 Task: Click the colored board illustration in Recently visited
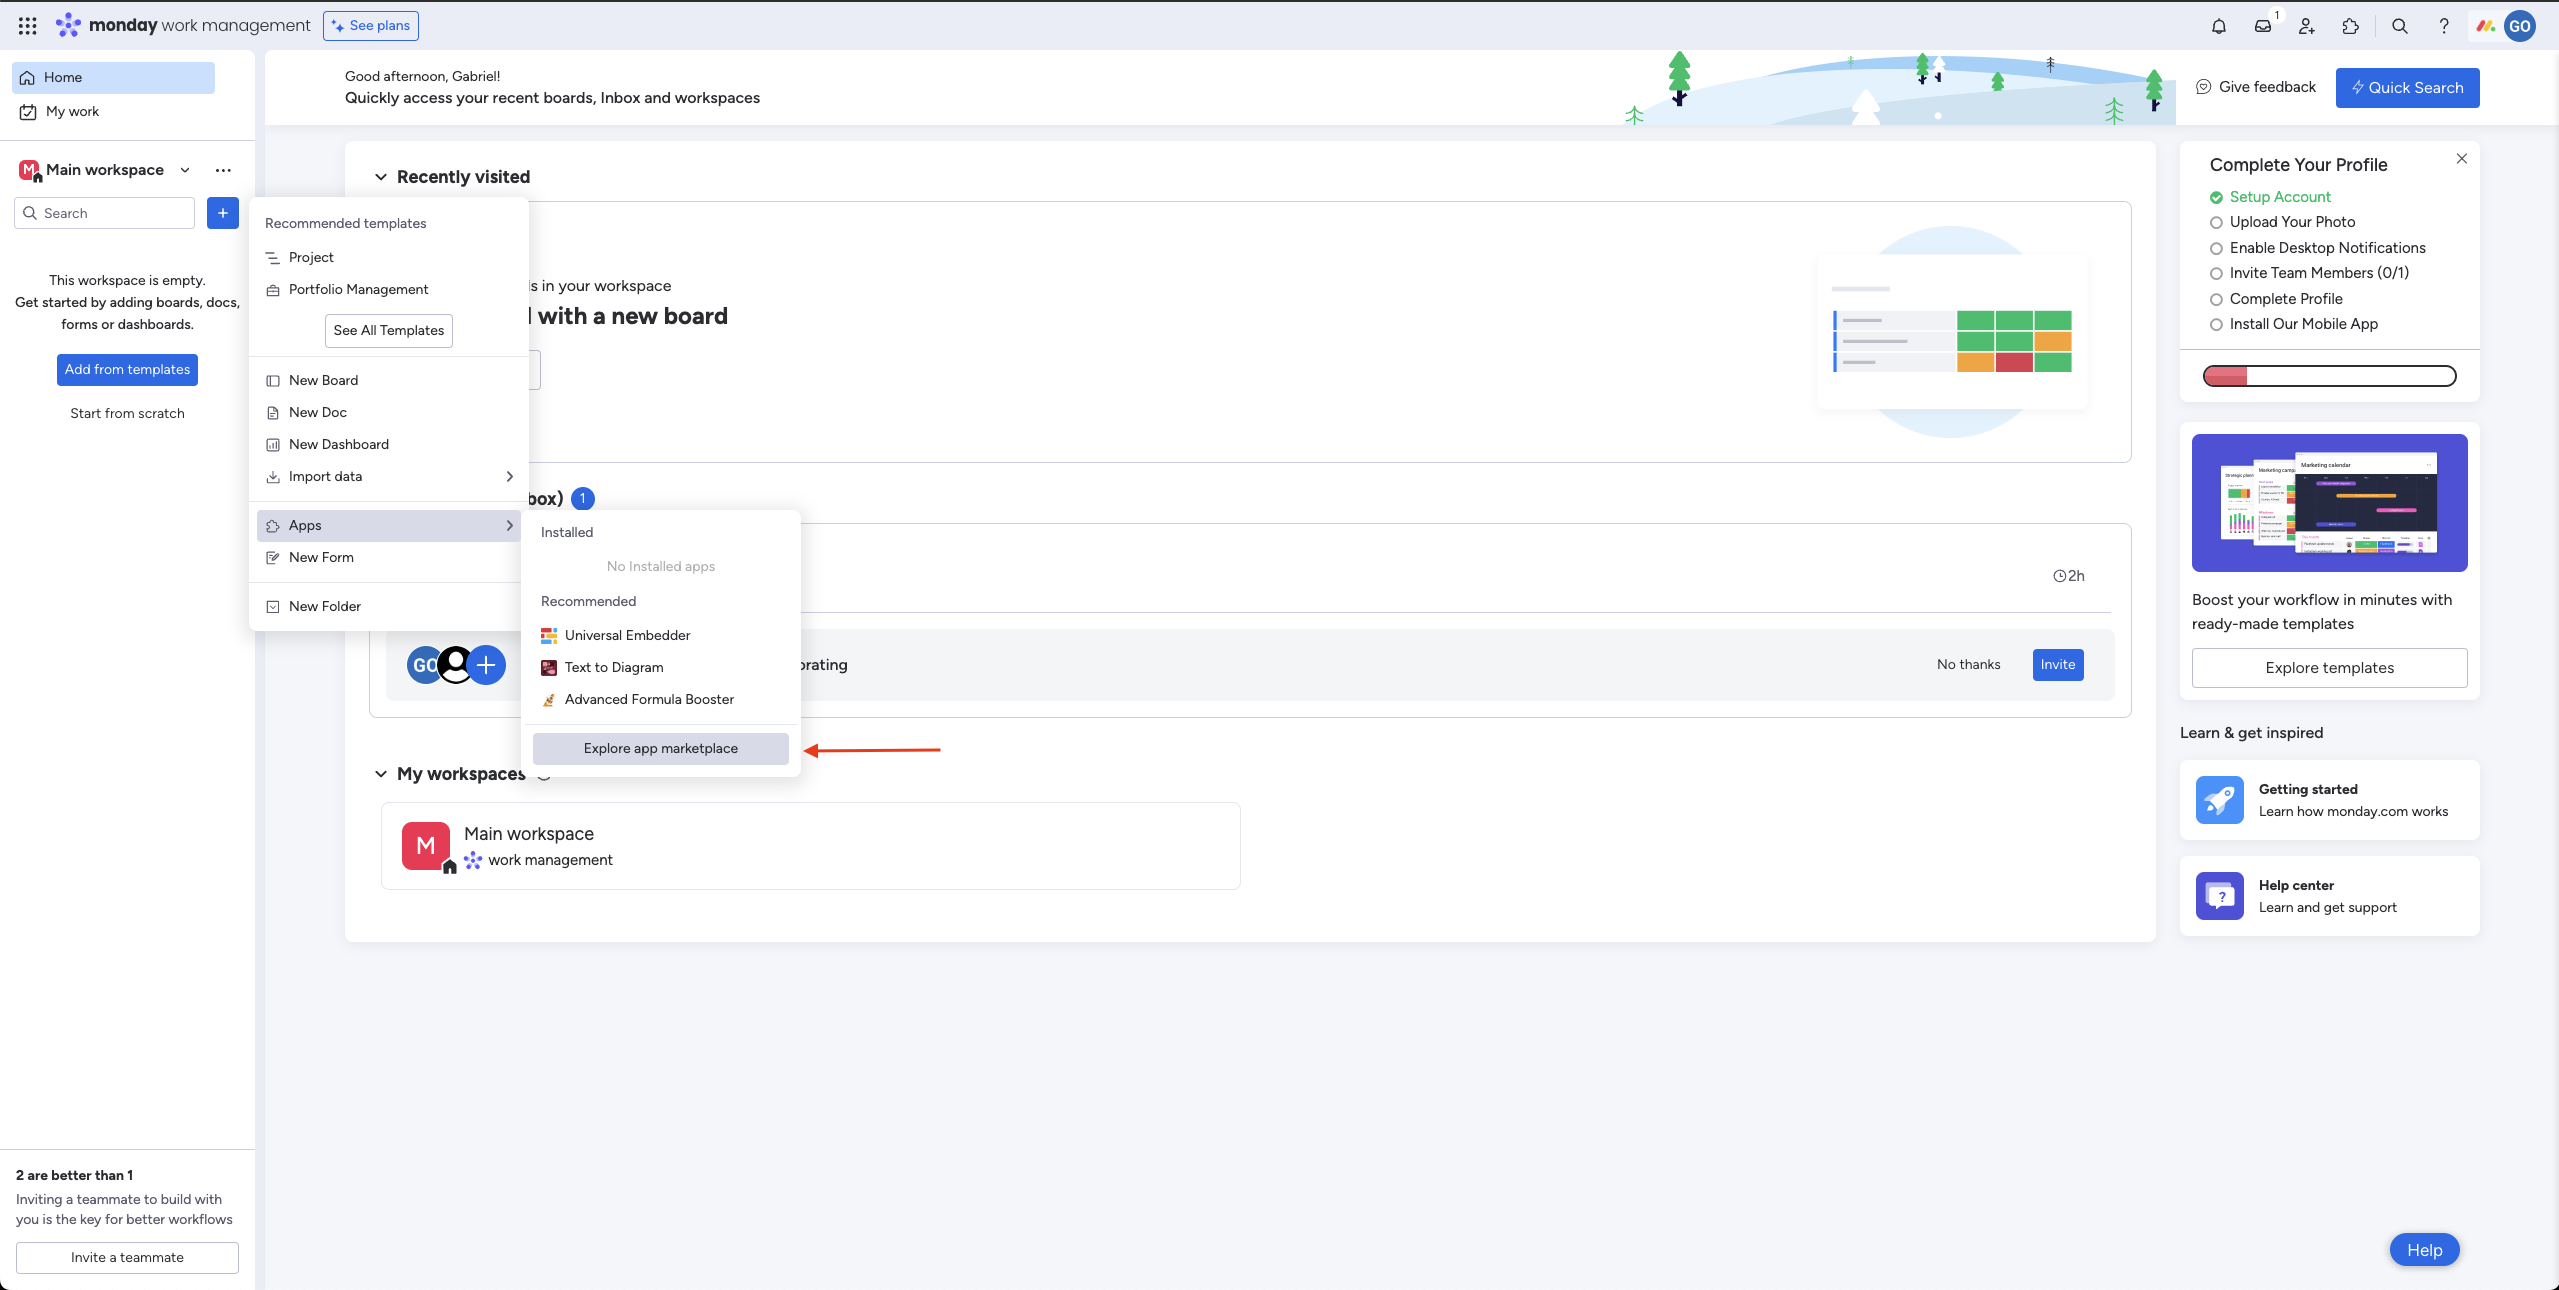[x=1952, y=331]
